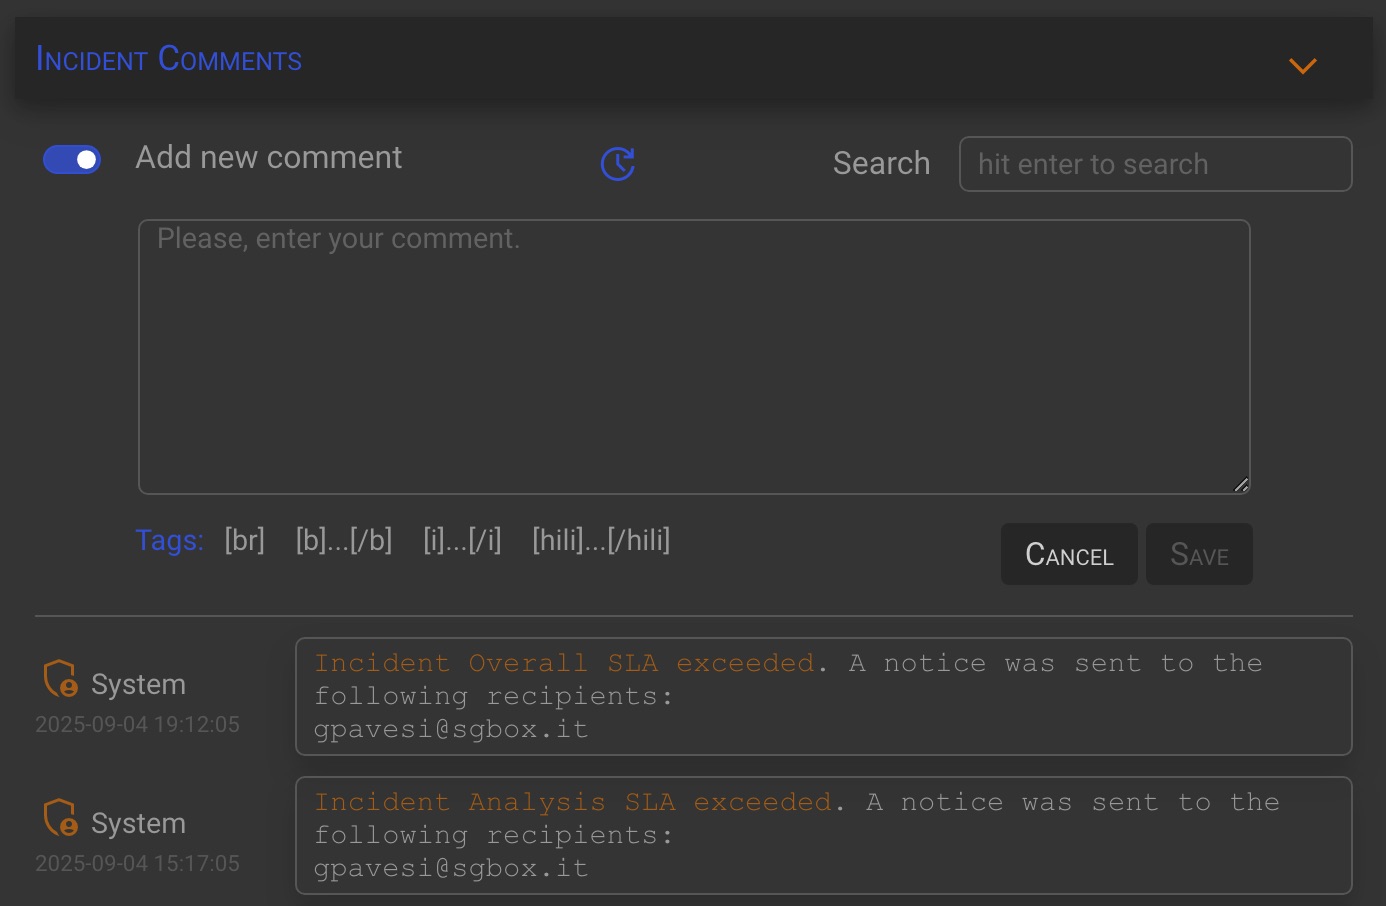The image size is (1386, 906).
Task: Insert the [b]...[/b] bold tag
Action: pyautogui.click(x=344, y=541)
